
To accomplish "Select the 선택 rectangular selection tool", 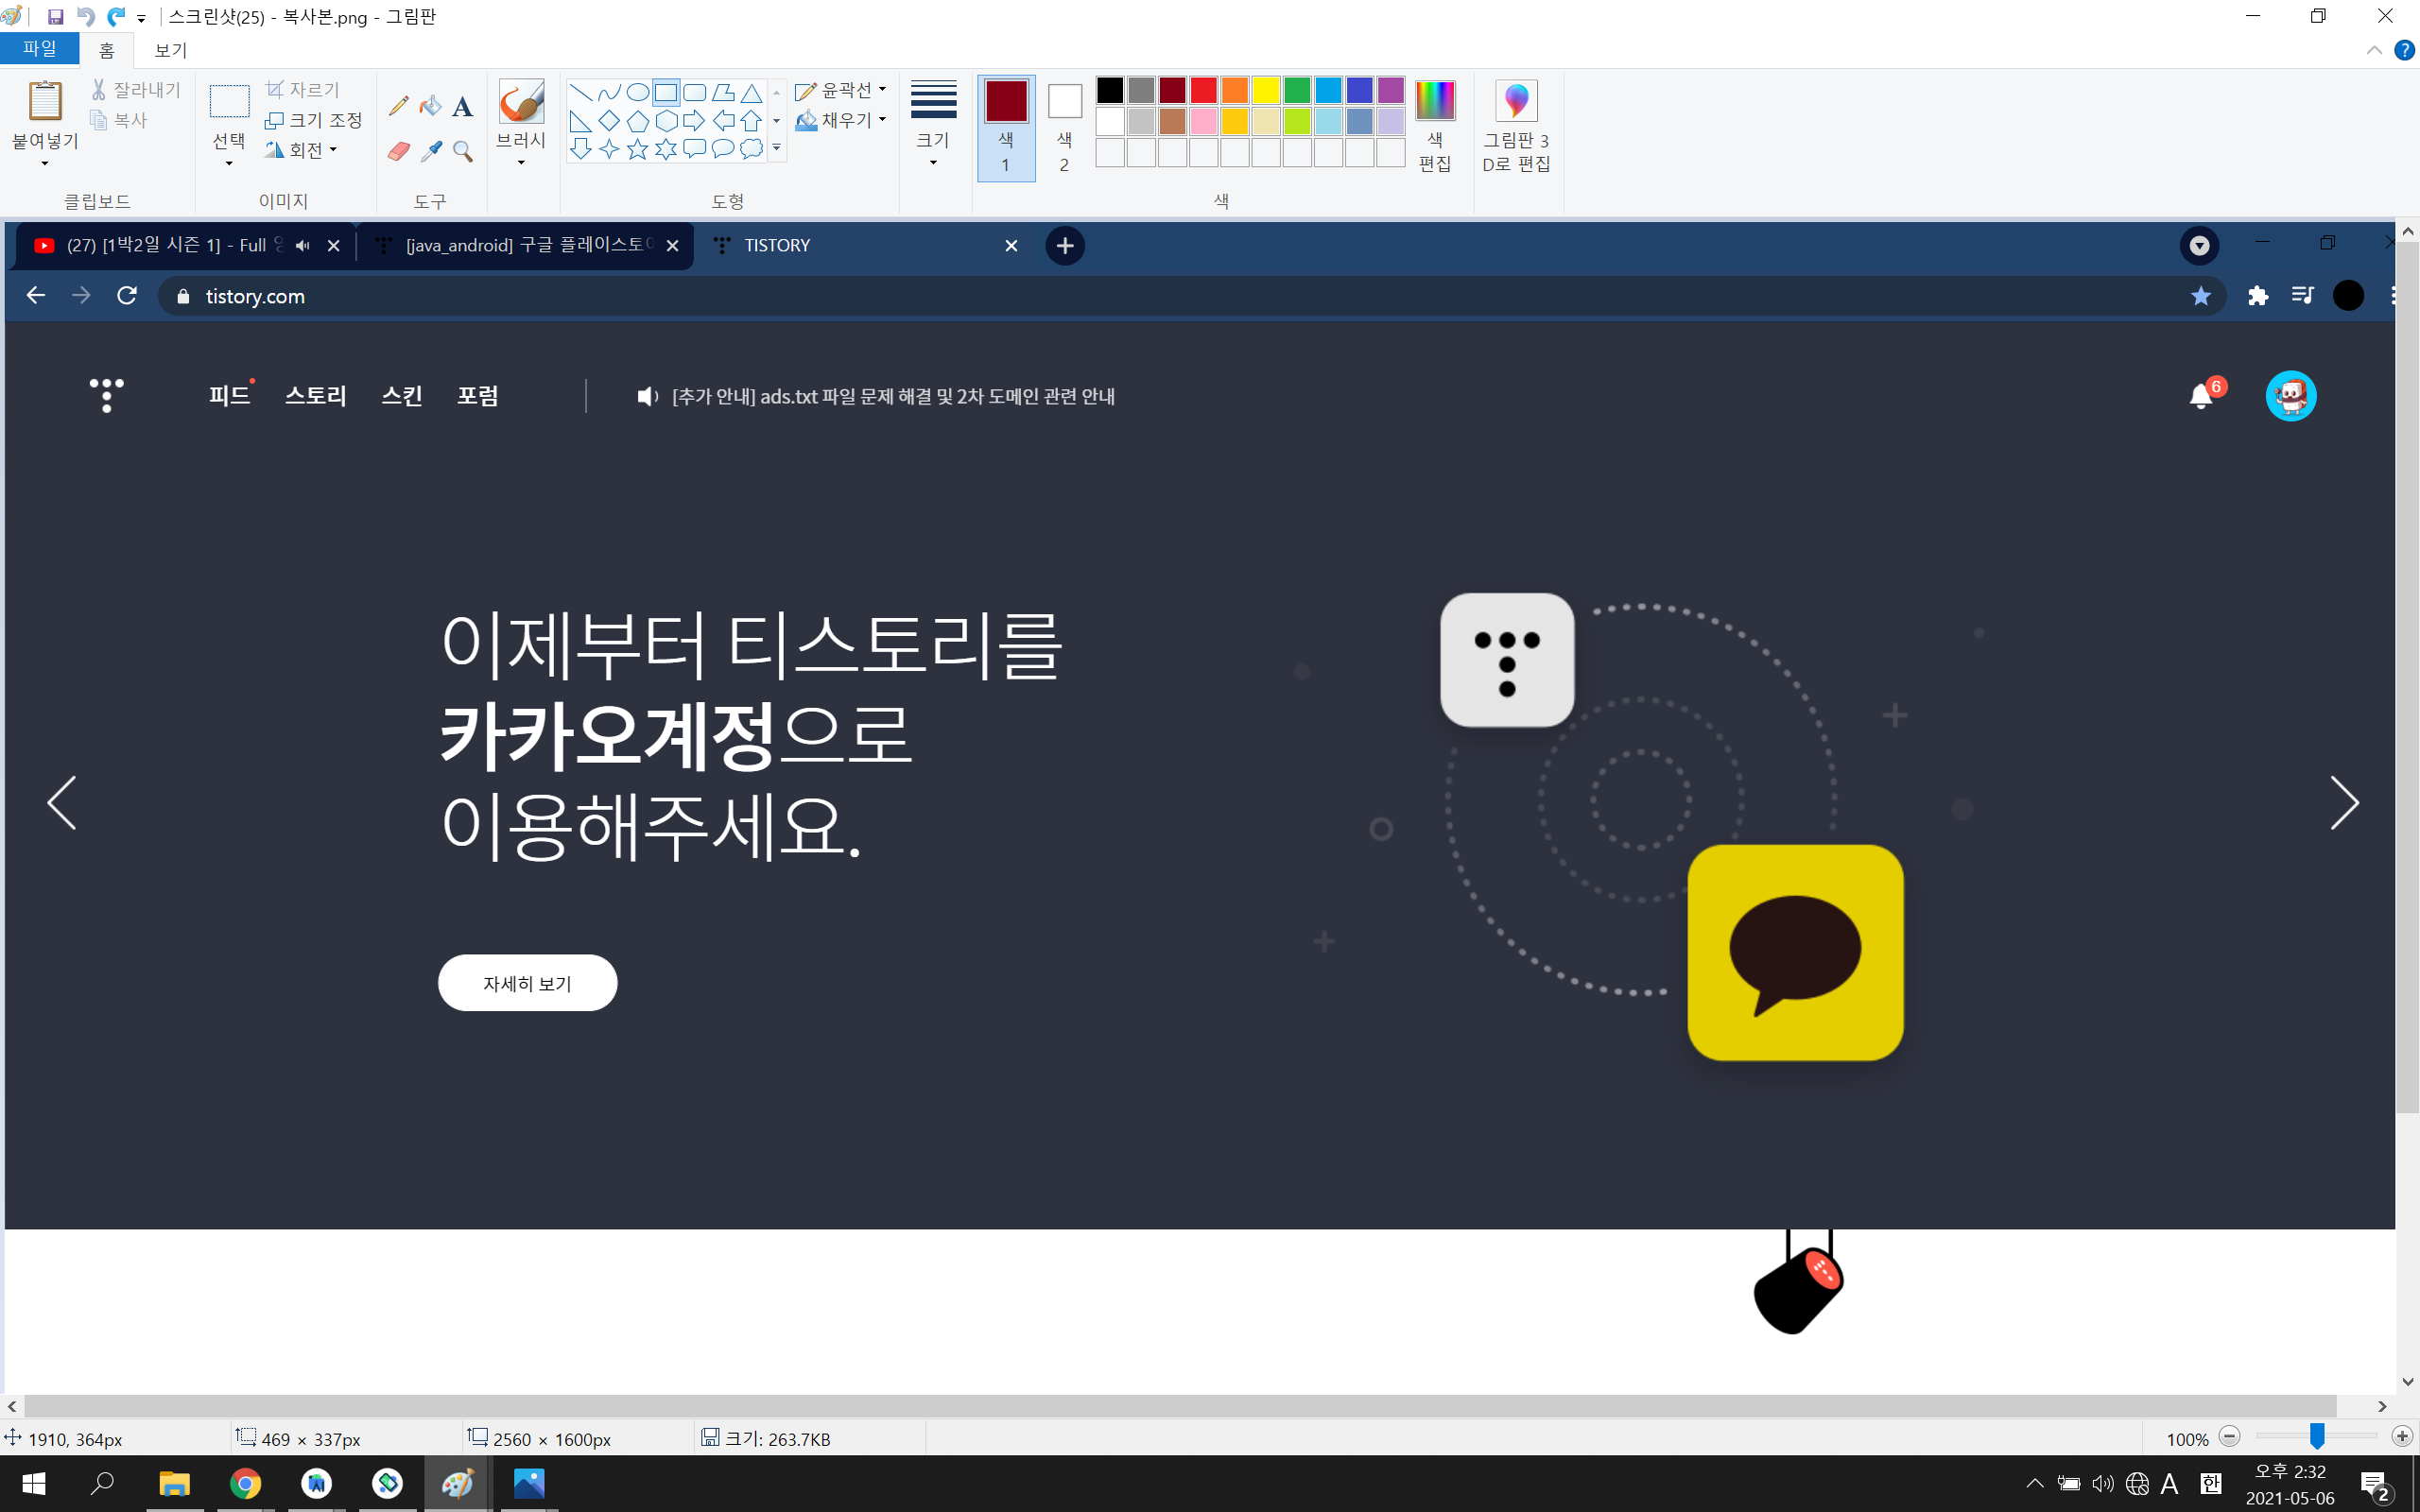I will point(229,101).
